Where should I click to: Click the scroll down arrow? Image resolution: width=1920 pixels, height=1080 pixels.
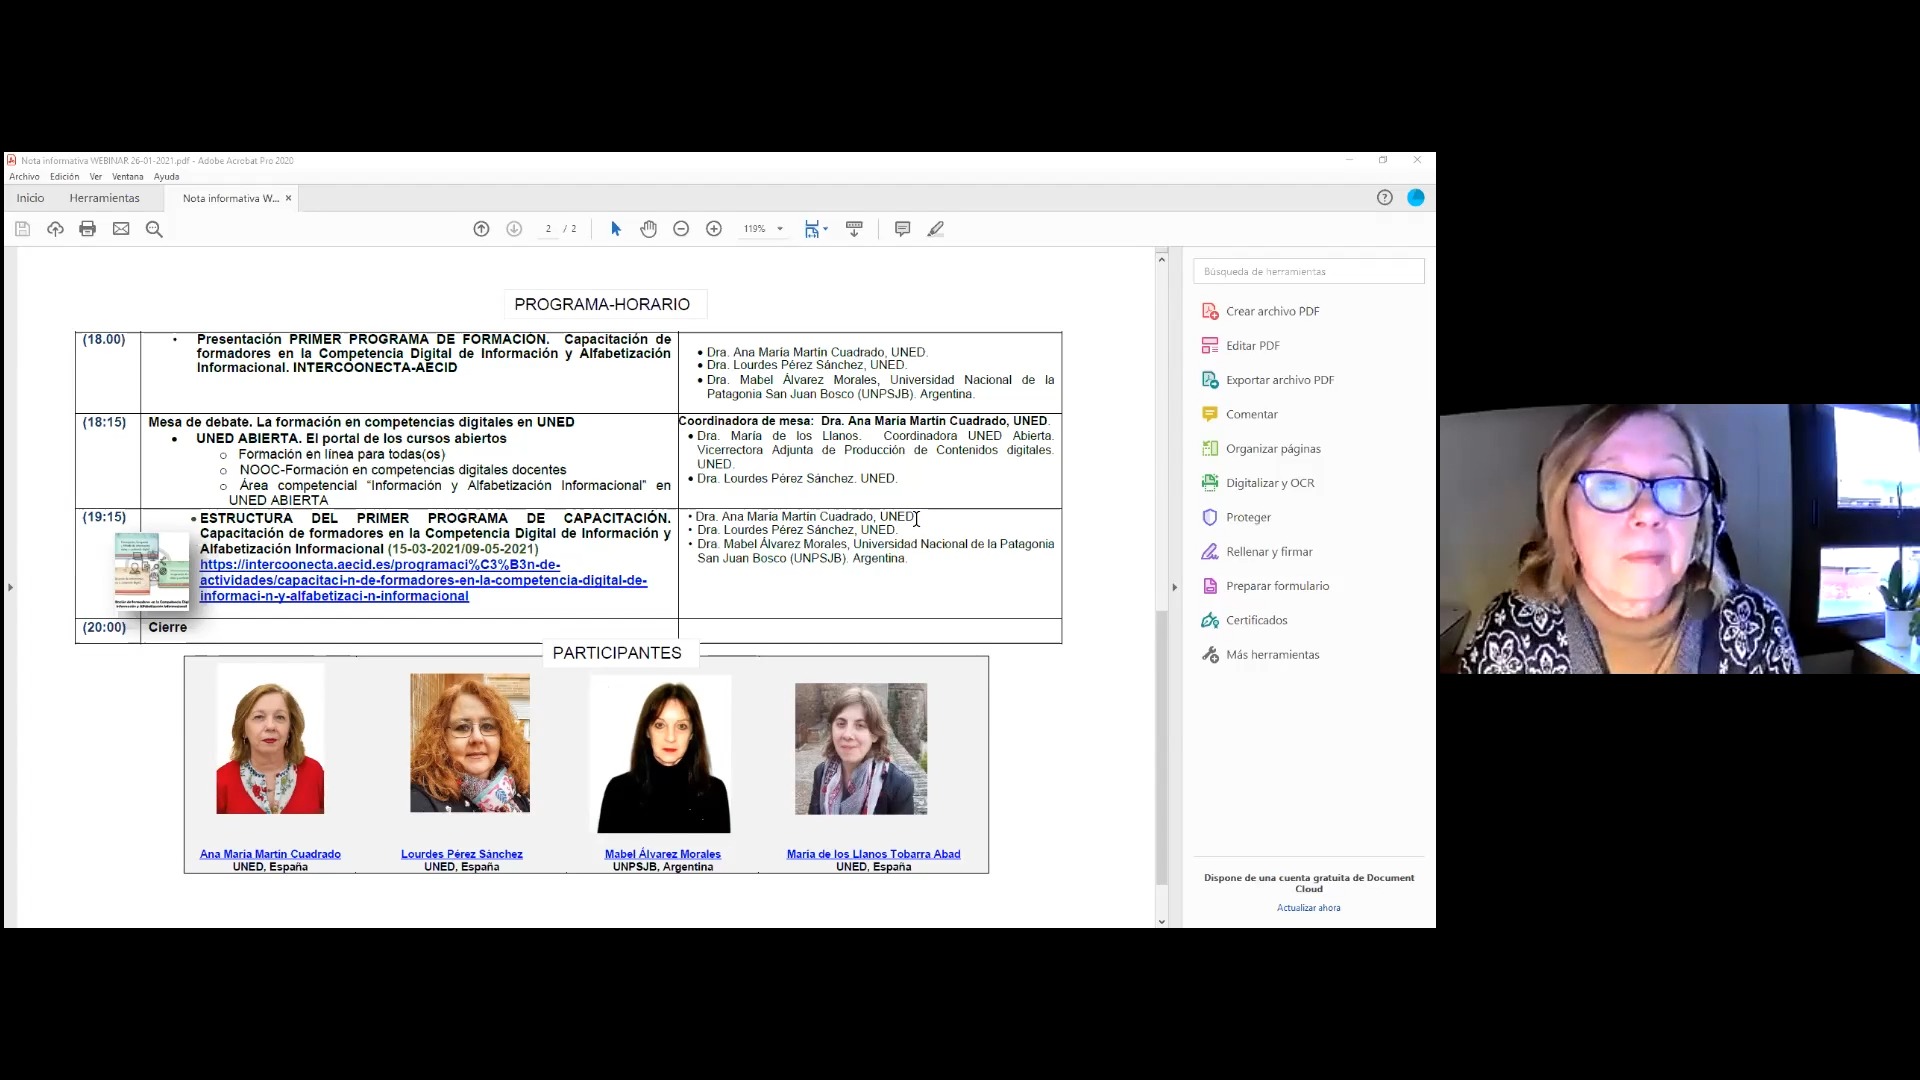(x=1161, y=922)
